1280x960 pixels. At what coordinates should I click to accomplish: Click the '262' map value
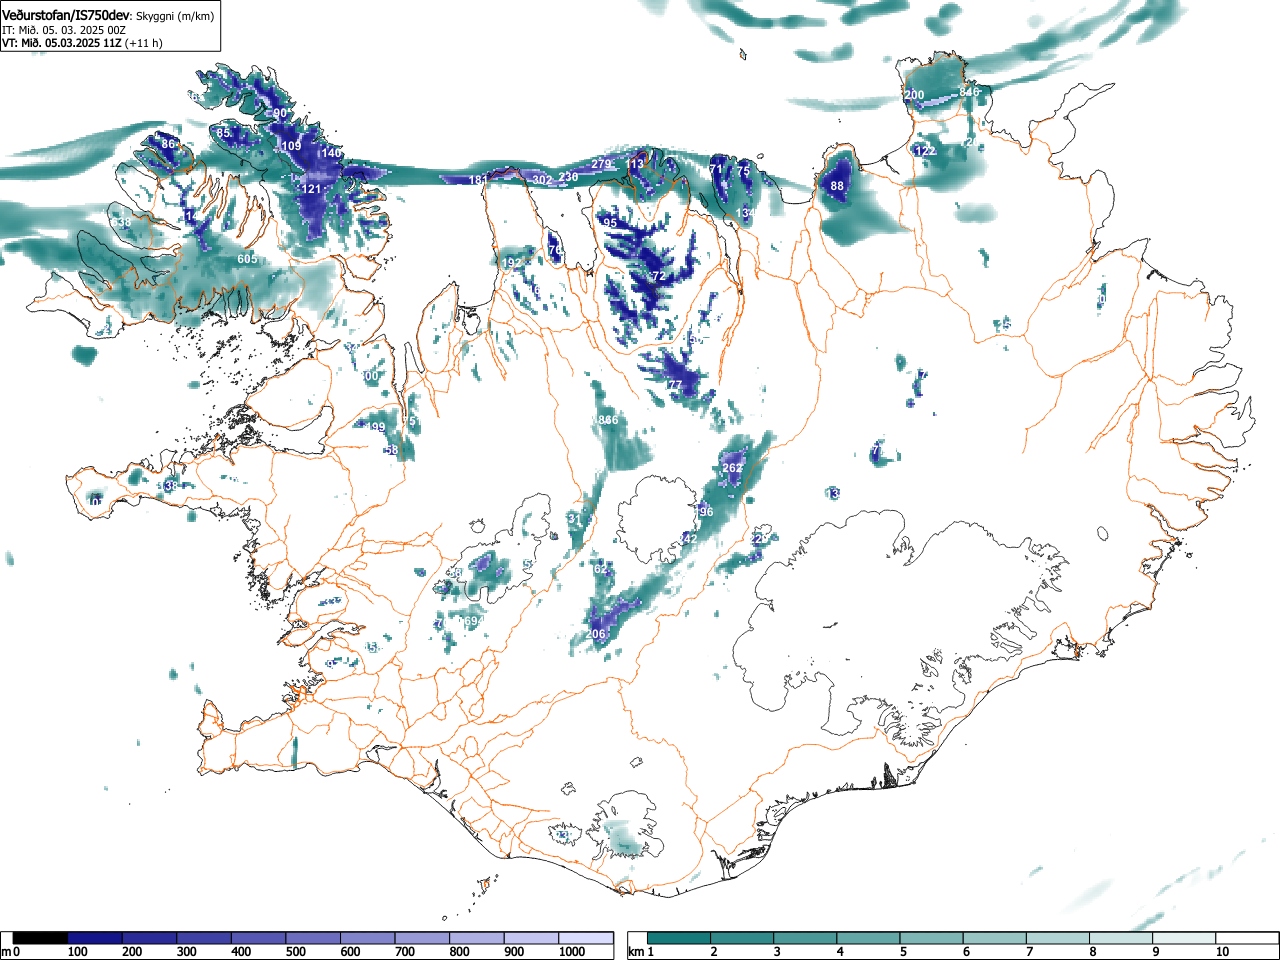pyautogui.click(x=732, y=468)
